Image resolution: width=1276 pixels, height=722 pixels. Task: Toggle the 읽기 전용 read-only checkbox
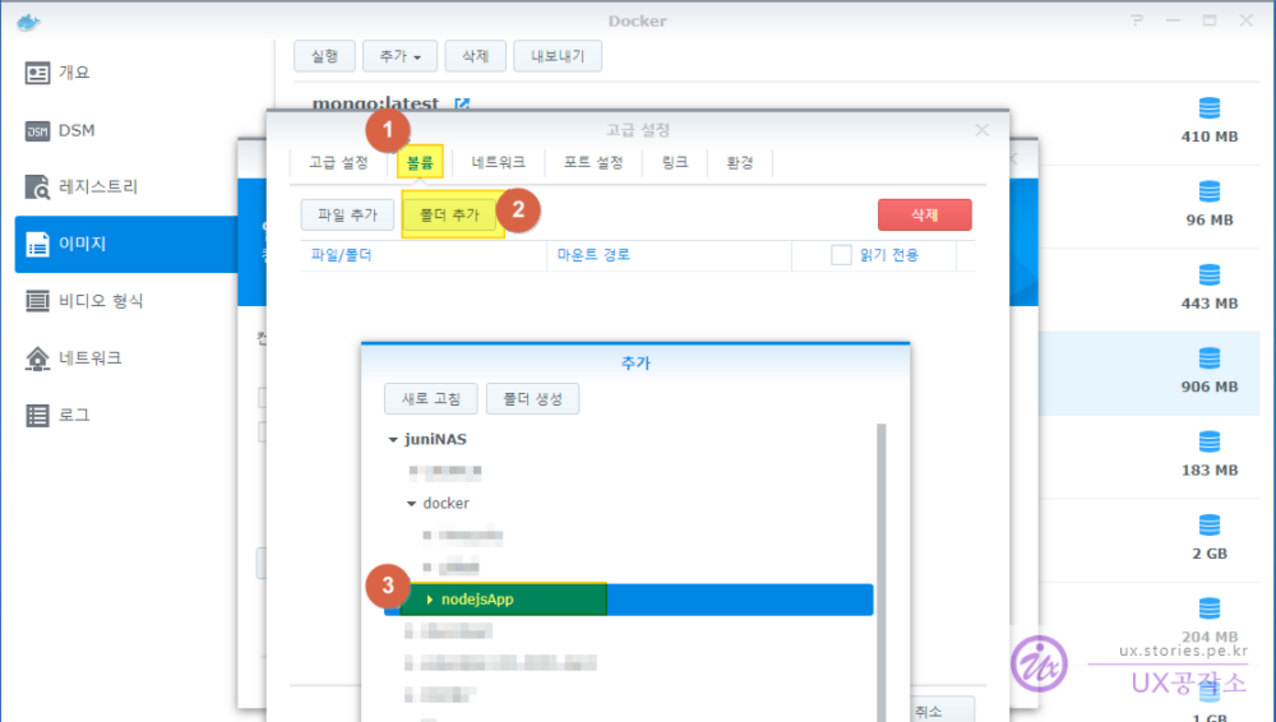pyautogui.click(x=841, y=255)
